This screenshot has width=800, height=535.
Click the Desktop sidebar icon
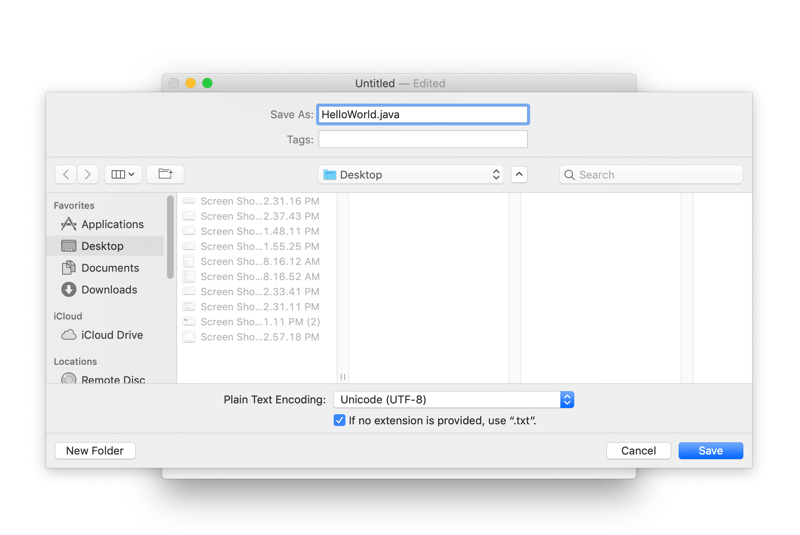[x=68, y=246]
